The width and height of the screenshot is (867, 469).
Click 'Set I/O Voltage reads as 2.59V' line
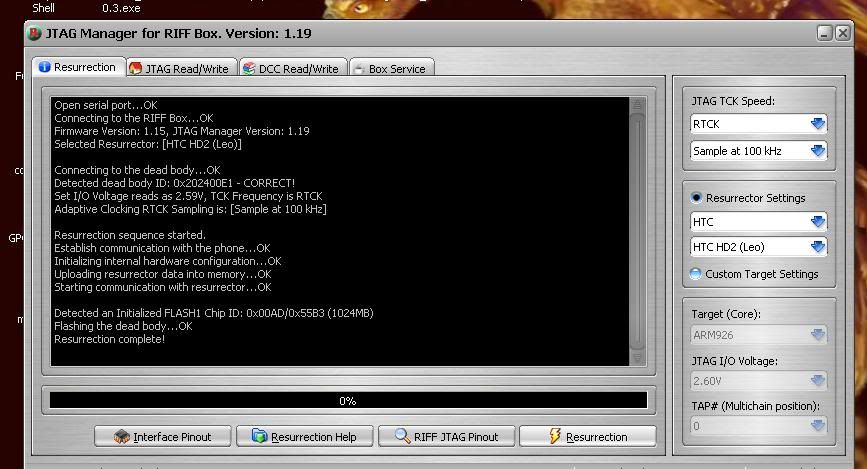coord(188,196)
